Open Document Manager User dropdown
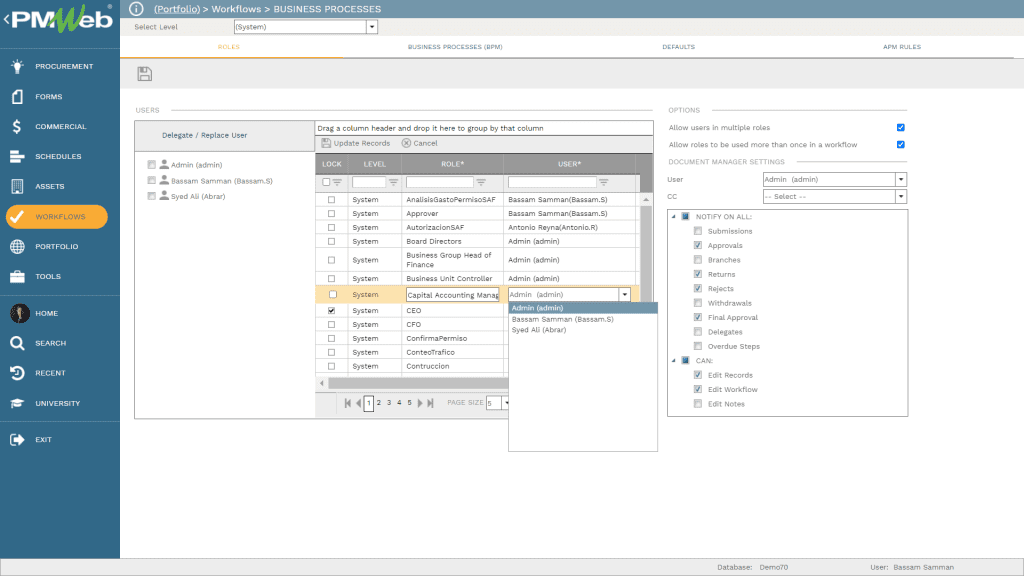 901,180
